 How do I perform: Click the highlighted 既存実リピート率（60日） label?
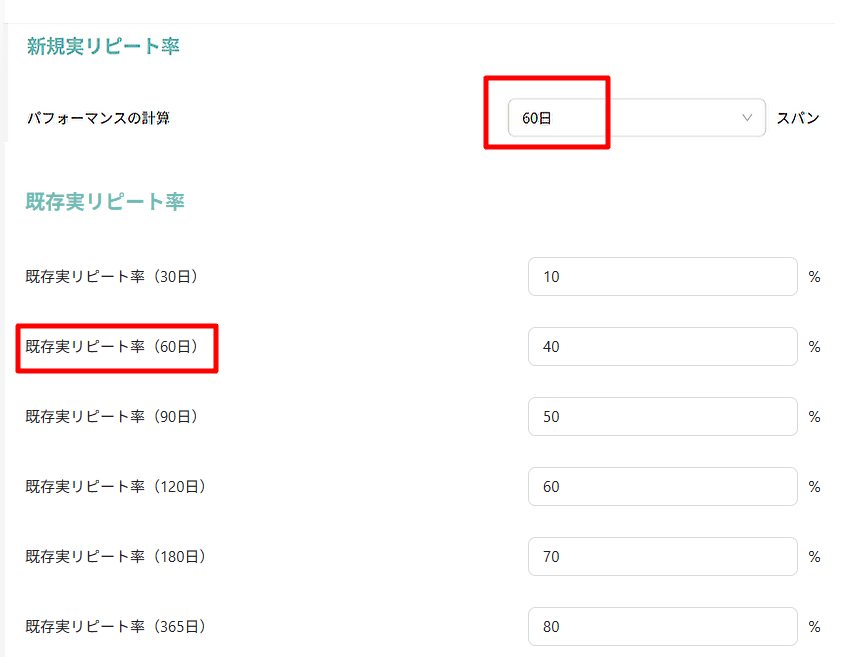point(112,347)
